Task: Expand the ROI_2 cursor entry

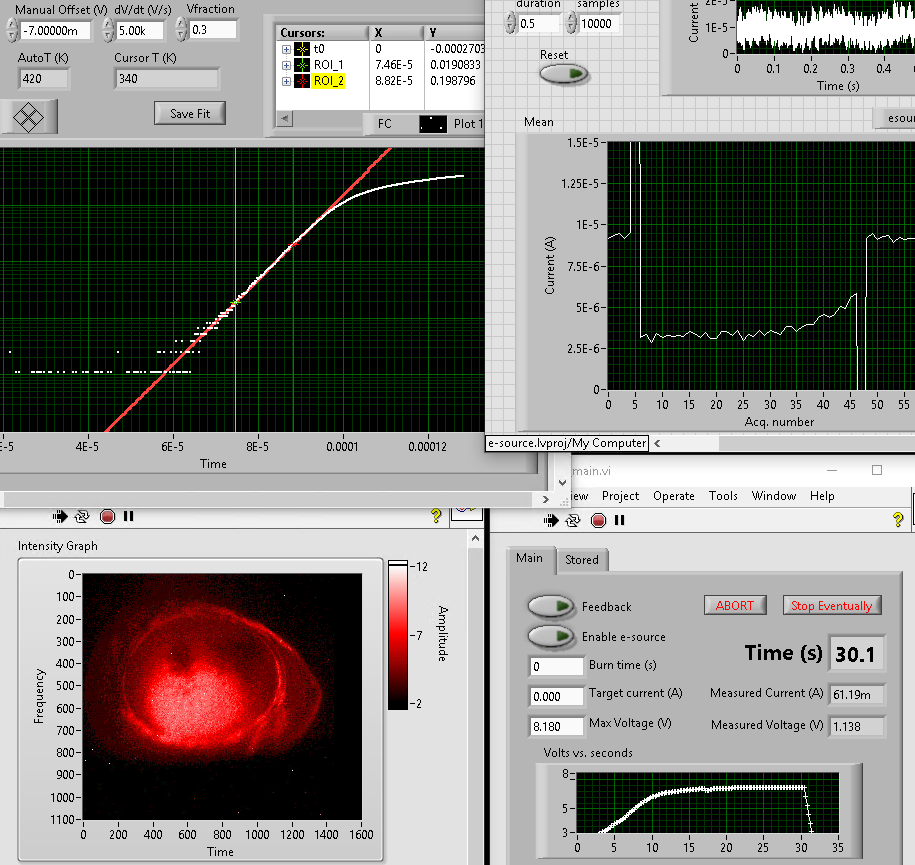Action: click(286, 81)
